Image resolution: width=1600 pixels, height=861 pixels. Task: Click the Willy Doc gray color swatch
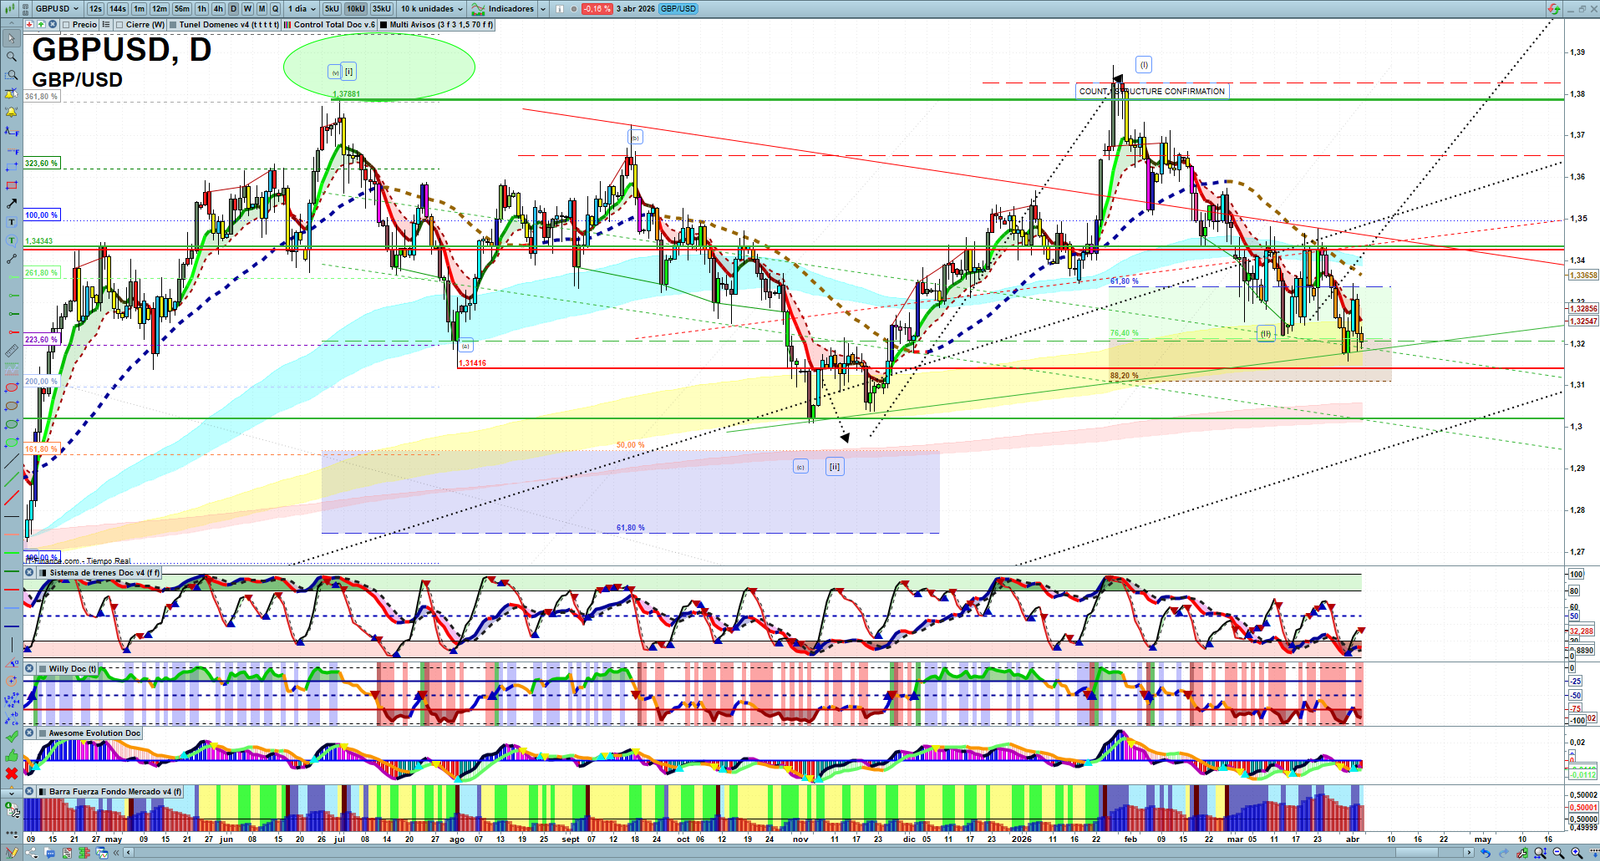pos(42,669)
